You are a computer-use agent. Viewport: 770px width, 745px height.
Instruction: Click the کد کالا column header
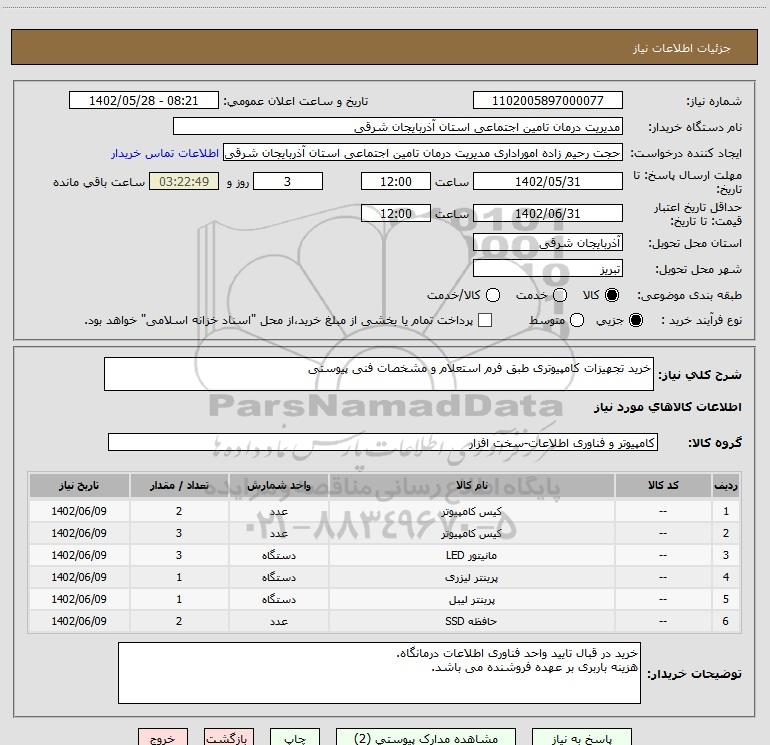point(663,485)
